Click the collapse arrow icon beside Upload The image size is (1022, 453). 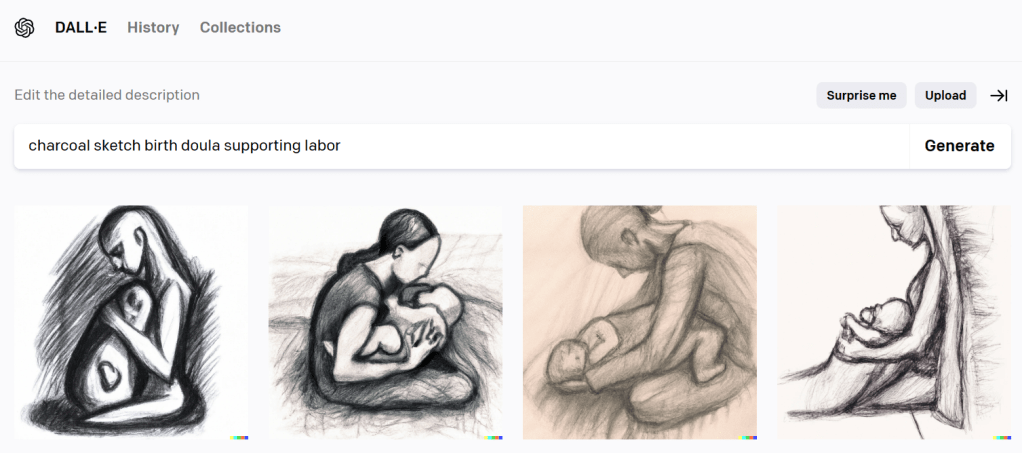[x=999, y=96]
